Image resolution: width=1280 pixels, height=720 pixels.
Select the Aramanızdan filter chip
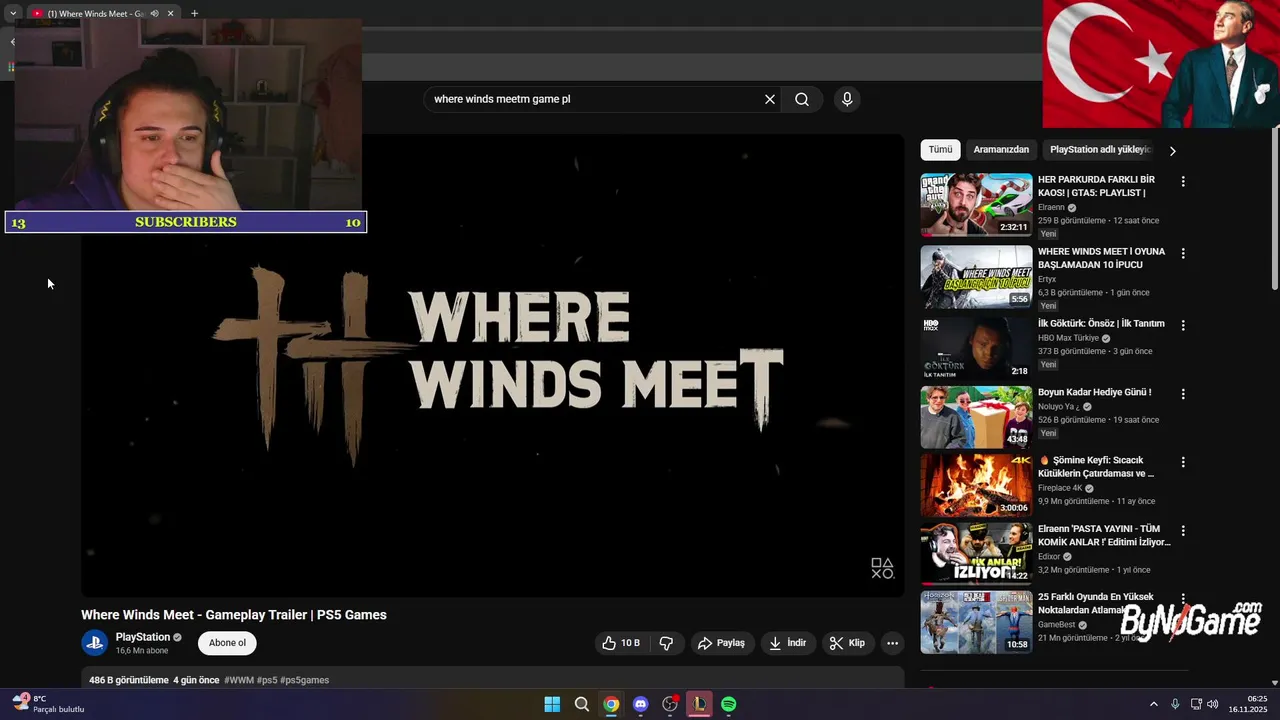[1001, 150]
